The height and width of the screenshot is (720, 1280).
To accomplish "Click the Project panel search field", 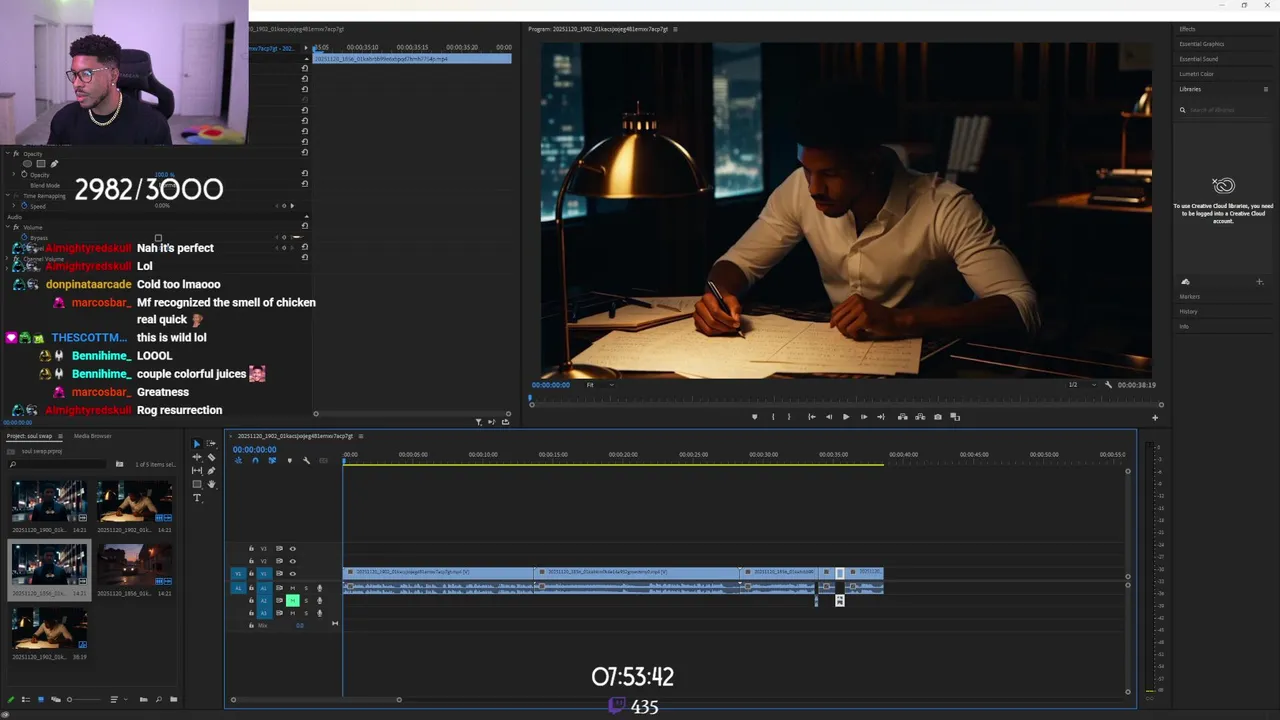I will pyautogui.click(x=57, y=464).
